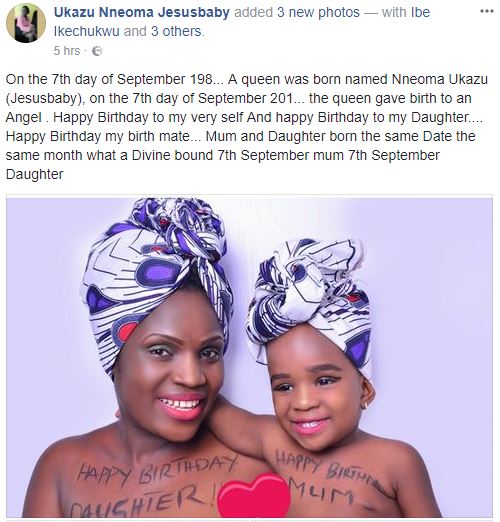Image resolution: width=500 pixels, height=522 pixels.
Task: Click the Ikechukwu name on second line
Action: 87,31
